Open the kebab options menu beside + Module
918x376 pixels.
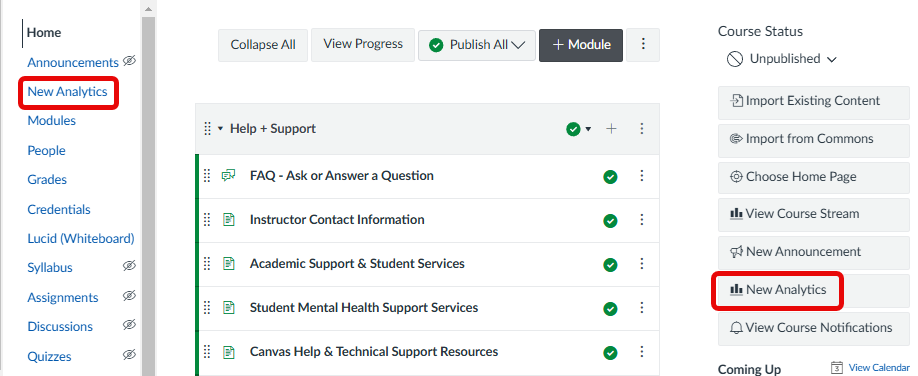point(643,45)
